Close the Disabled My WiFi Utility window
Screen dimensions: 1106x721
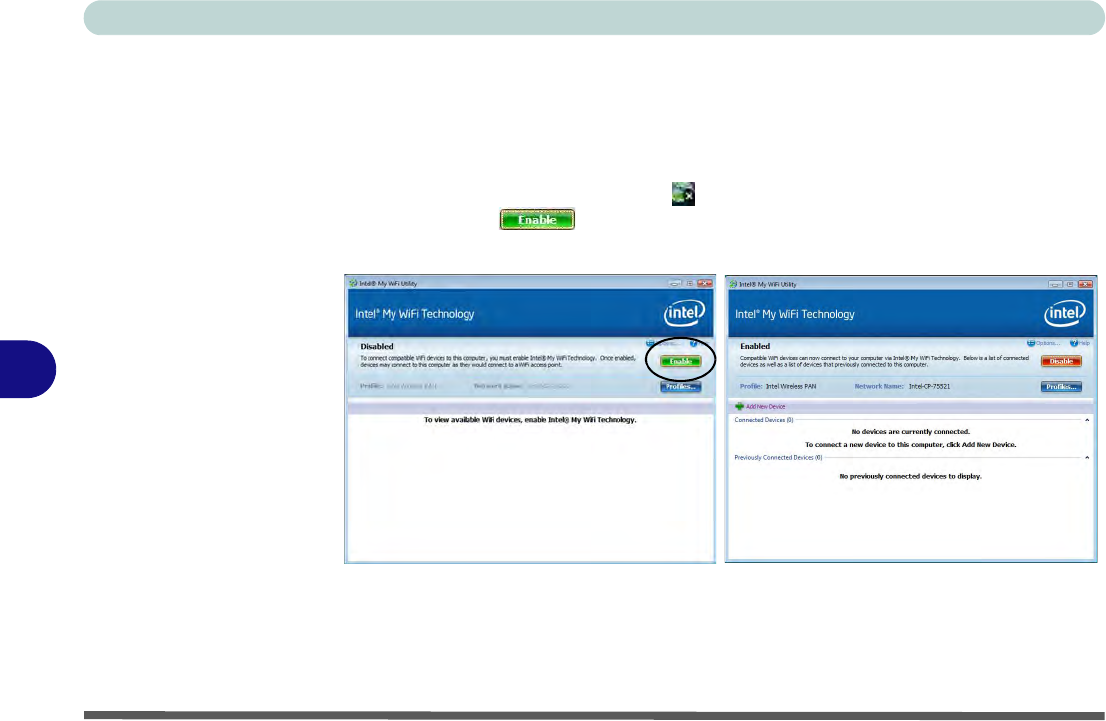click(705, 283)
